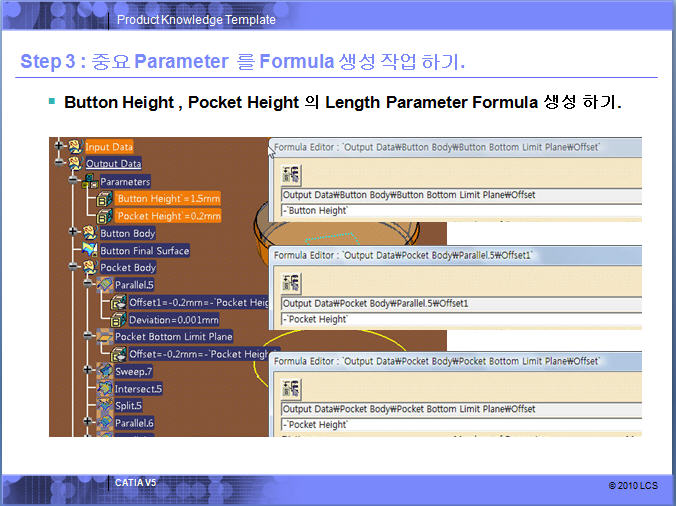Select the Pocket Bottom Limit Plane item

[173, 336]
